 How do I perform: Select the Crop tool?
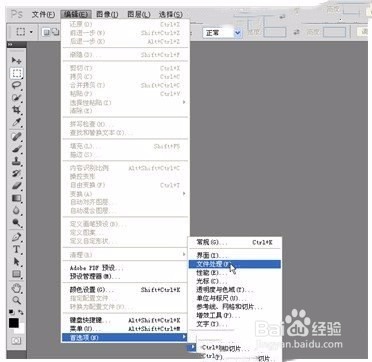point(16,110)
